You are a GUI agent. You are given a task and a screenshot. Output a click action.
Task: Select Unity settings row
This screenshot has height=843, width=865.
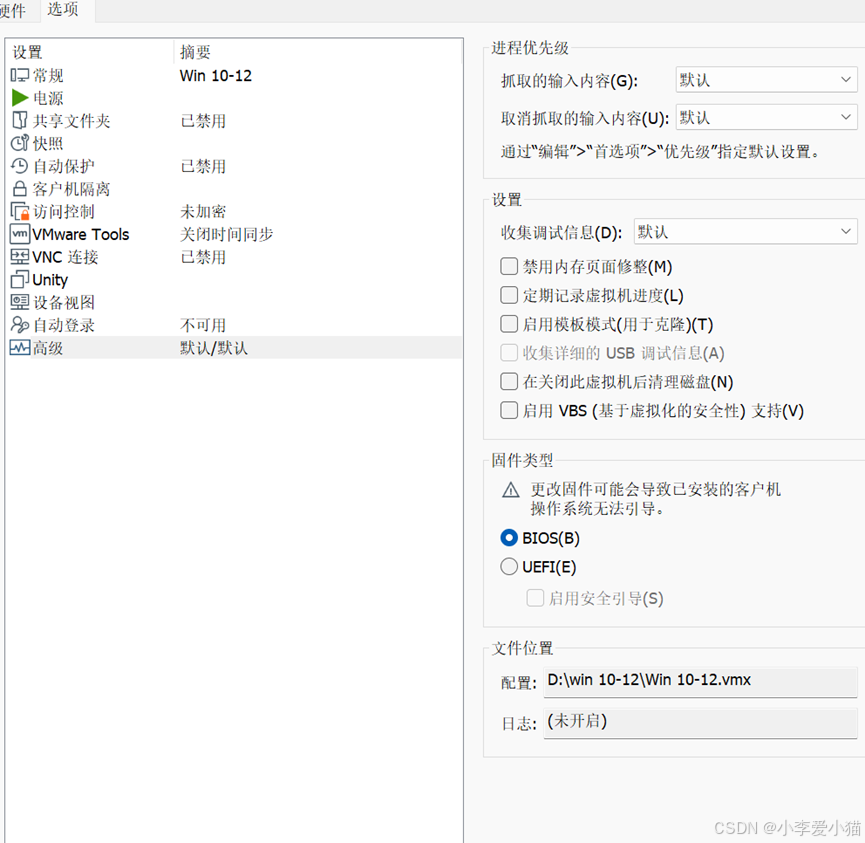coord(234,279)
